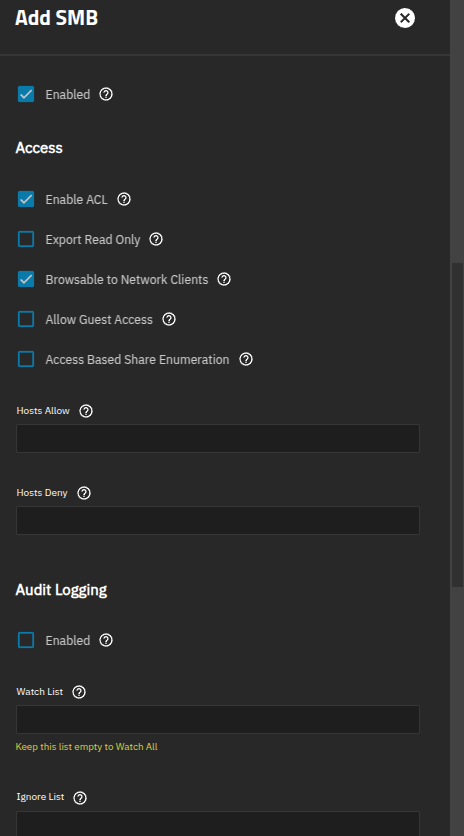Open Access Based Share Enumeration help
The height and width of the screenshot is (836, 464).
(x=246, y=359)
